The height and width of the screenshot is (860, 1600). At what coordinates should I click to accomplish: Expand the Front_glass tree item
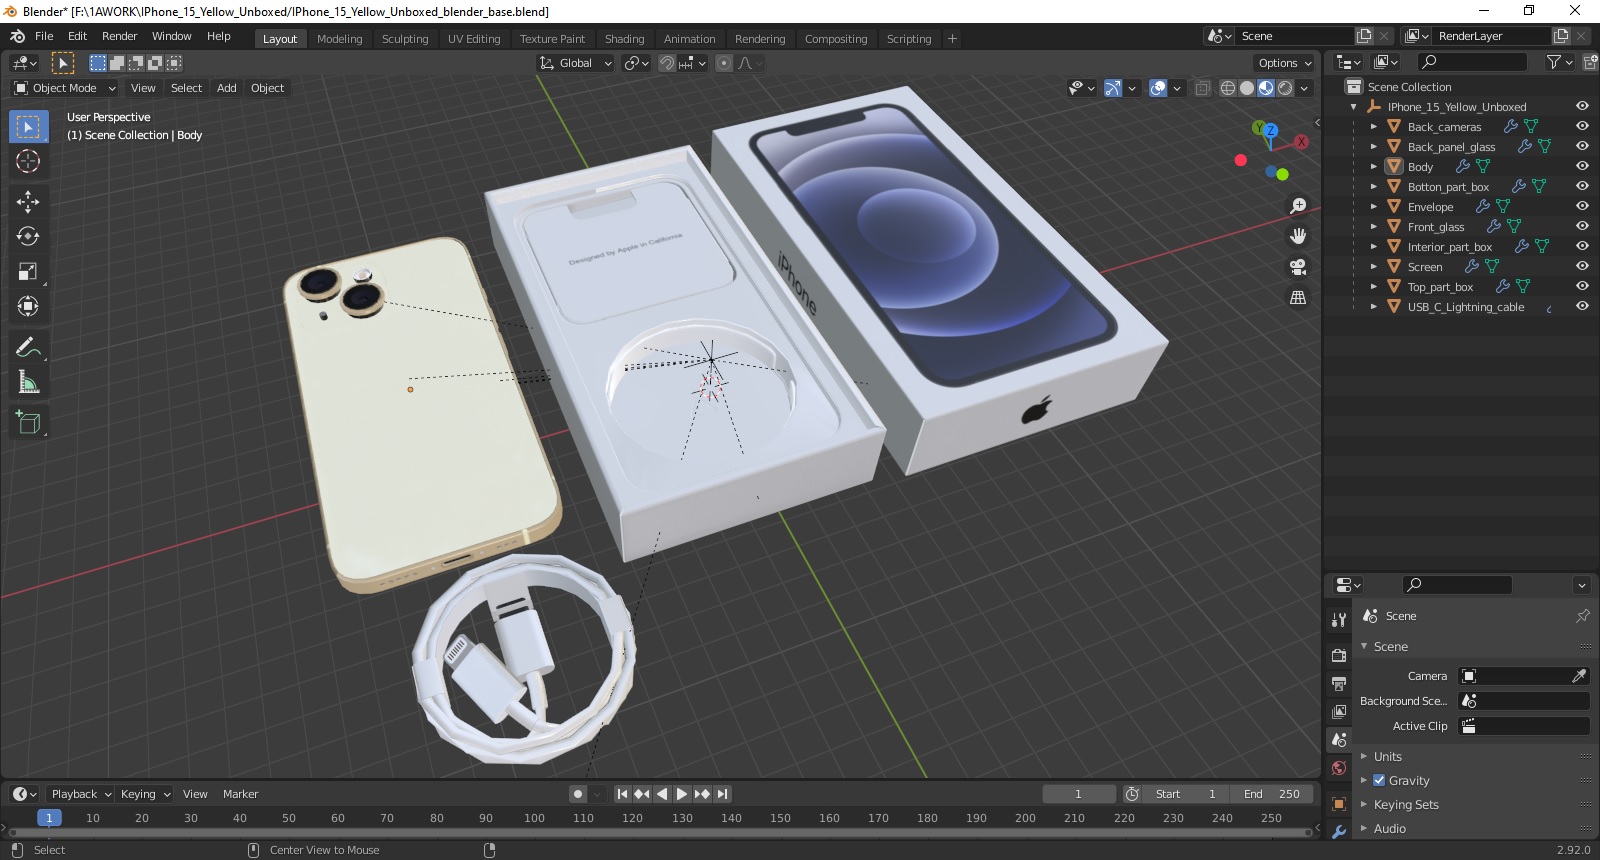coord(1374,226)
